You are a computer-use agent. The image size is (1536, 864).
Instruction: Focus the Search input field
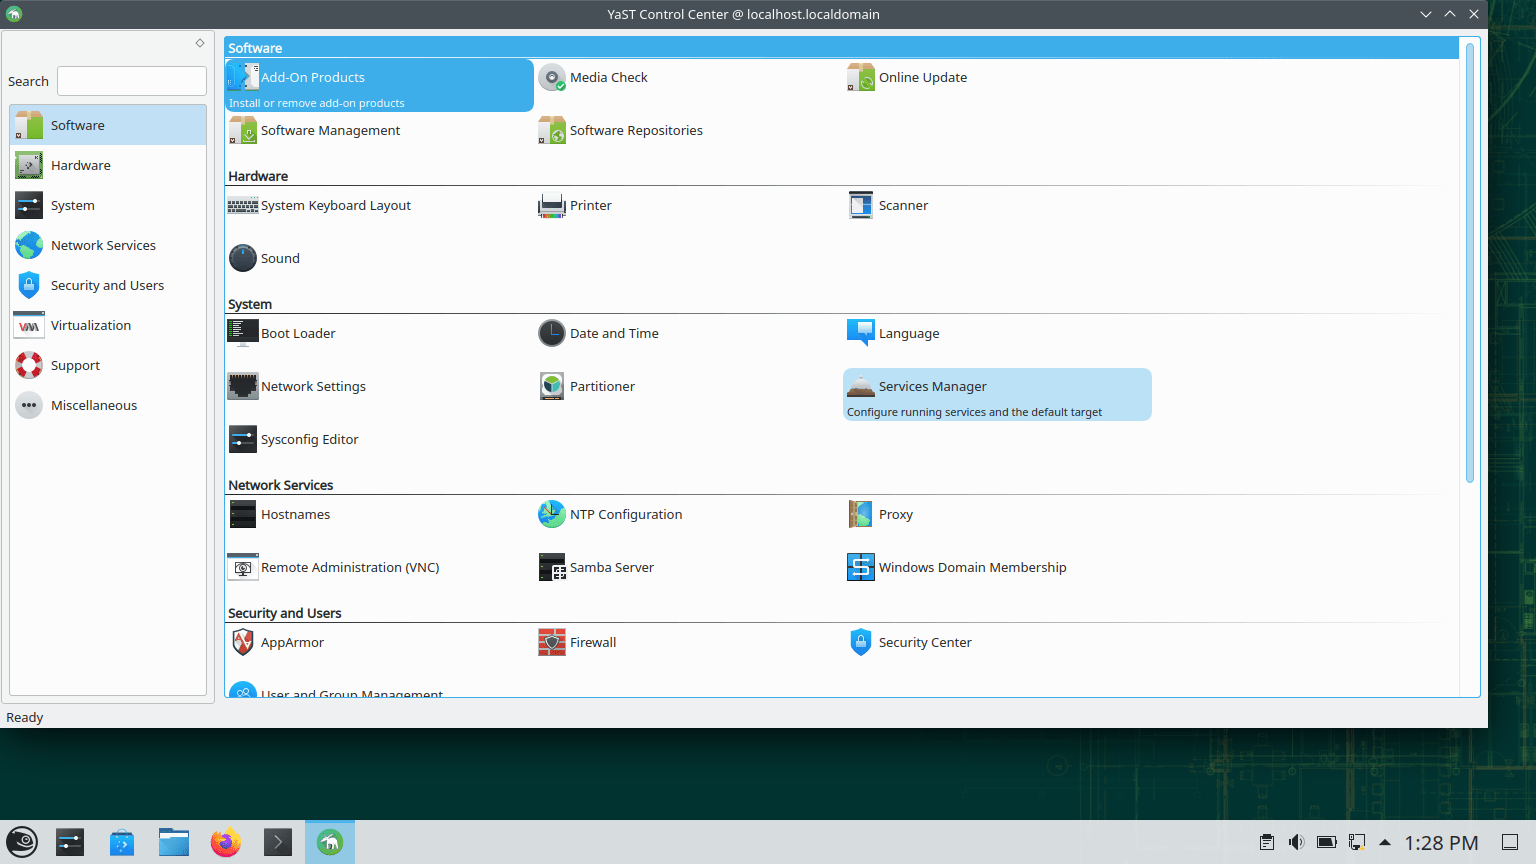(x=132, y=81)
